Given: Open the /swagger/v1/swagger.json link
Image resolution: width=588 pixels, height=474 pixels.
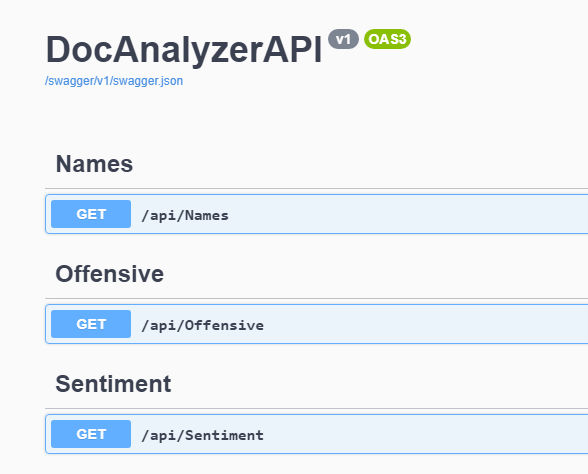Looking at the screenshot, I should click(114, 81).
